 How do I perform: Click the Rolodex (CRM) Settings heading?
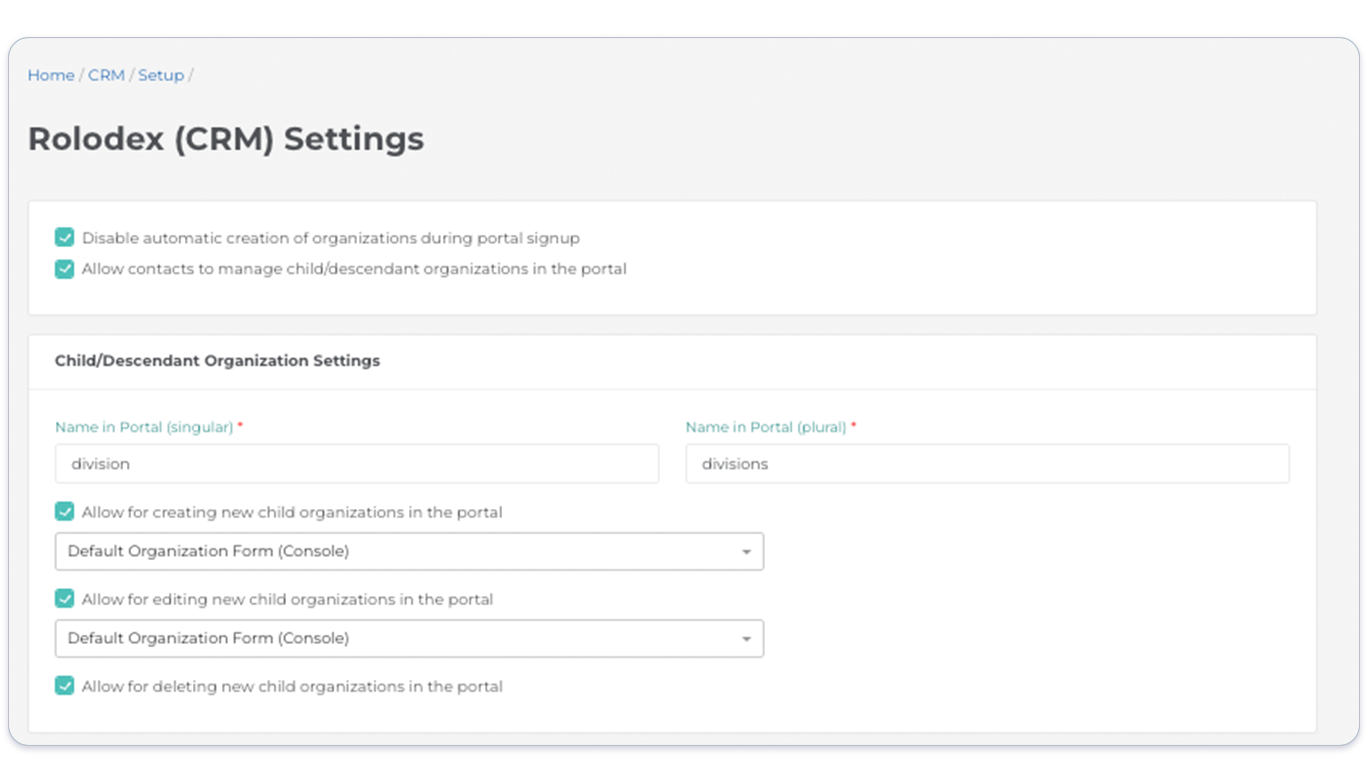click(x=226, y=138)
